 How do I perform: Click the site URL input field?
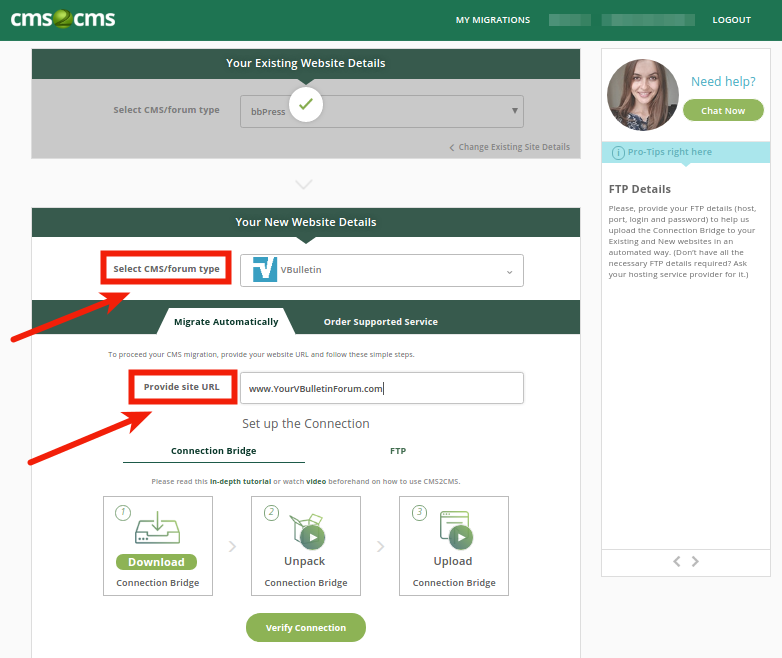click(382, 388)
